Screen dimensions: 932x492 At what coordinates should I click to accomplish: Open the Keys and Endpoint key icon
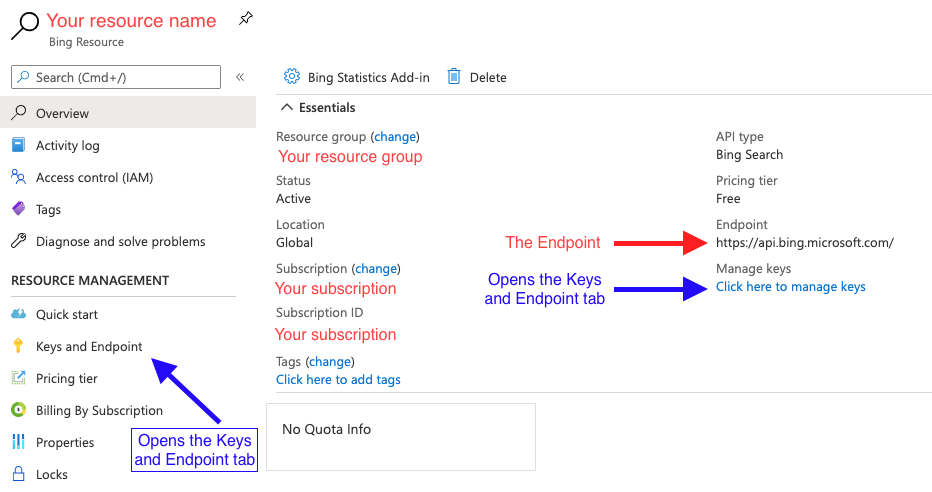18,345
